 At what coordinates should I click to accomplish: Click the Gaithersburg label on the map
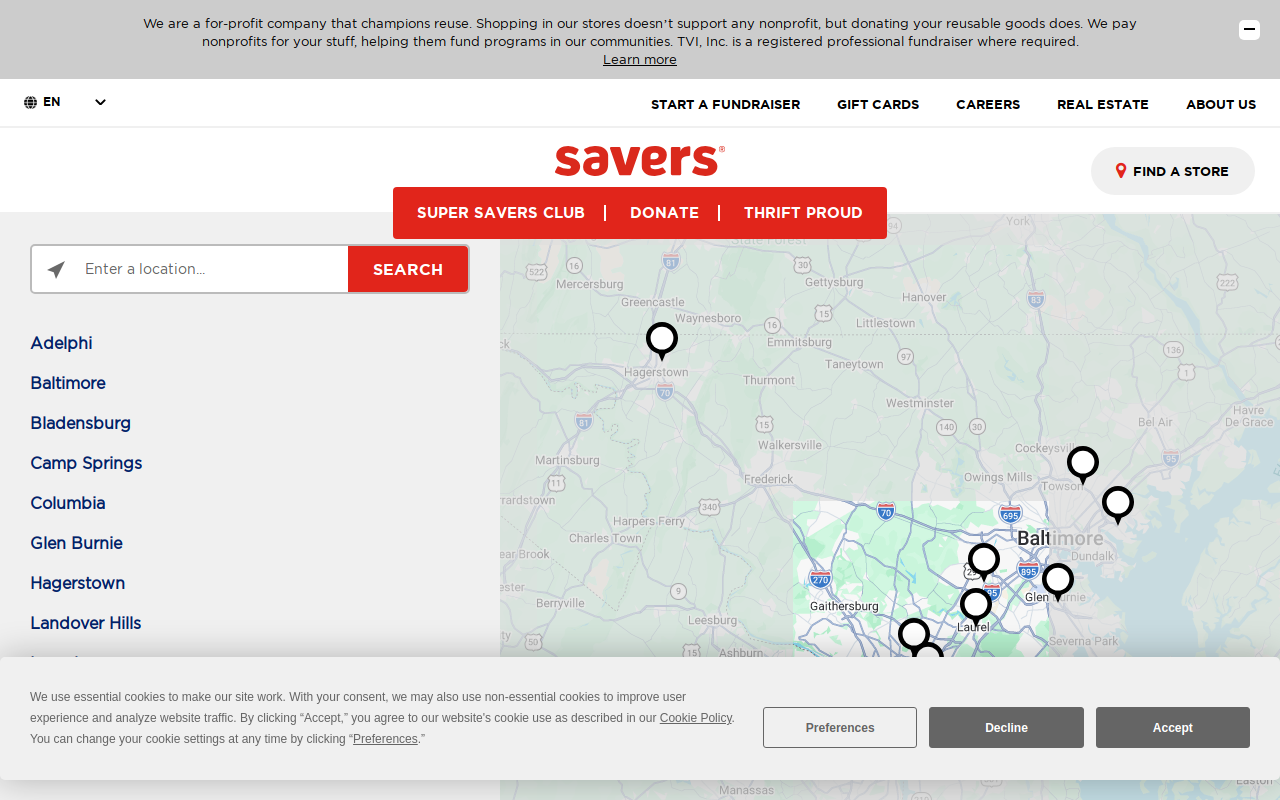(x=844, y=606)
